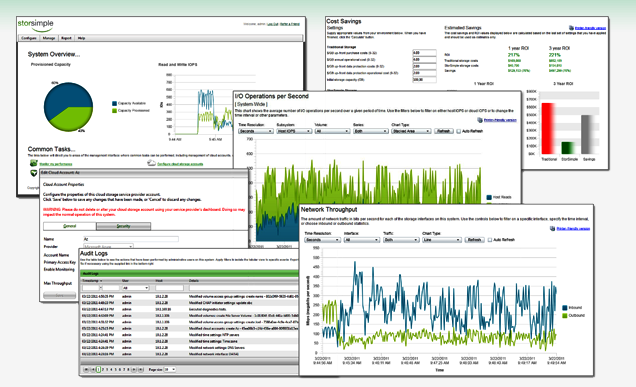Image resolution: width=636 pixels, height=387 pixels.
Task: Enable Auto Refresh in Network Throughput window
Action: [x=490, y=240]
